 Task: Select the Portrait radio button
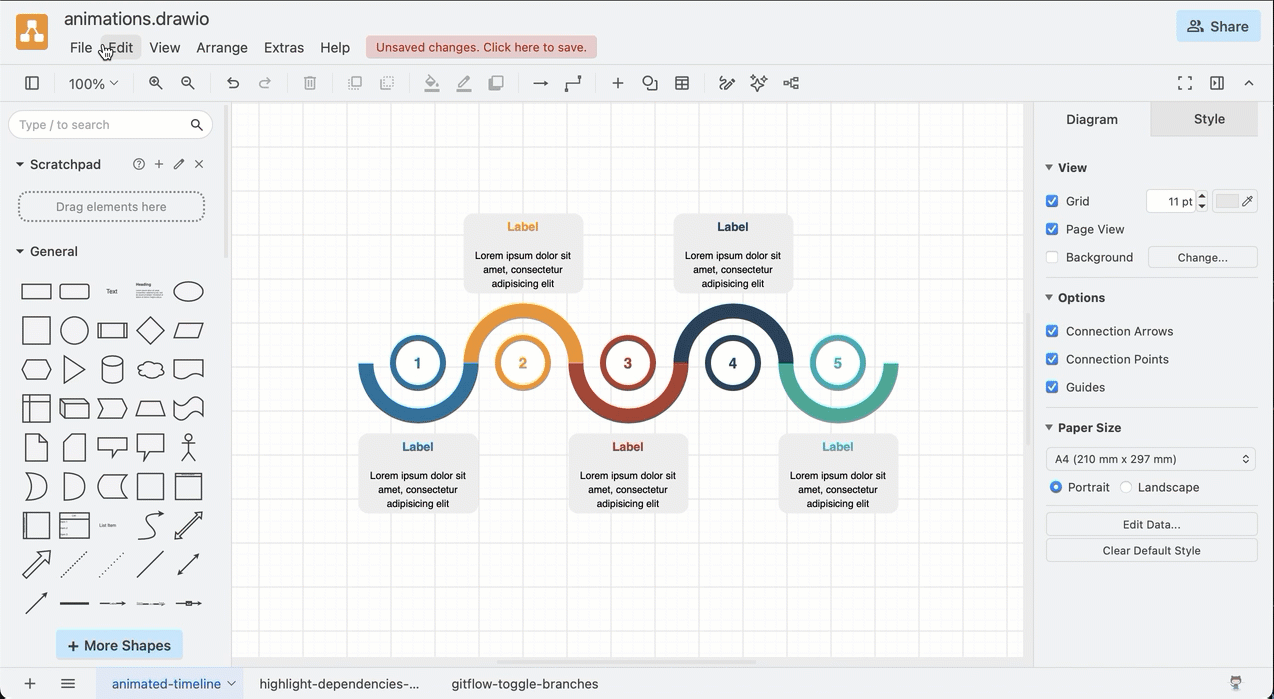pos(1056,487)
